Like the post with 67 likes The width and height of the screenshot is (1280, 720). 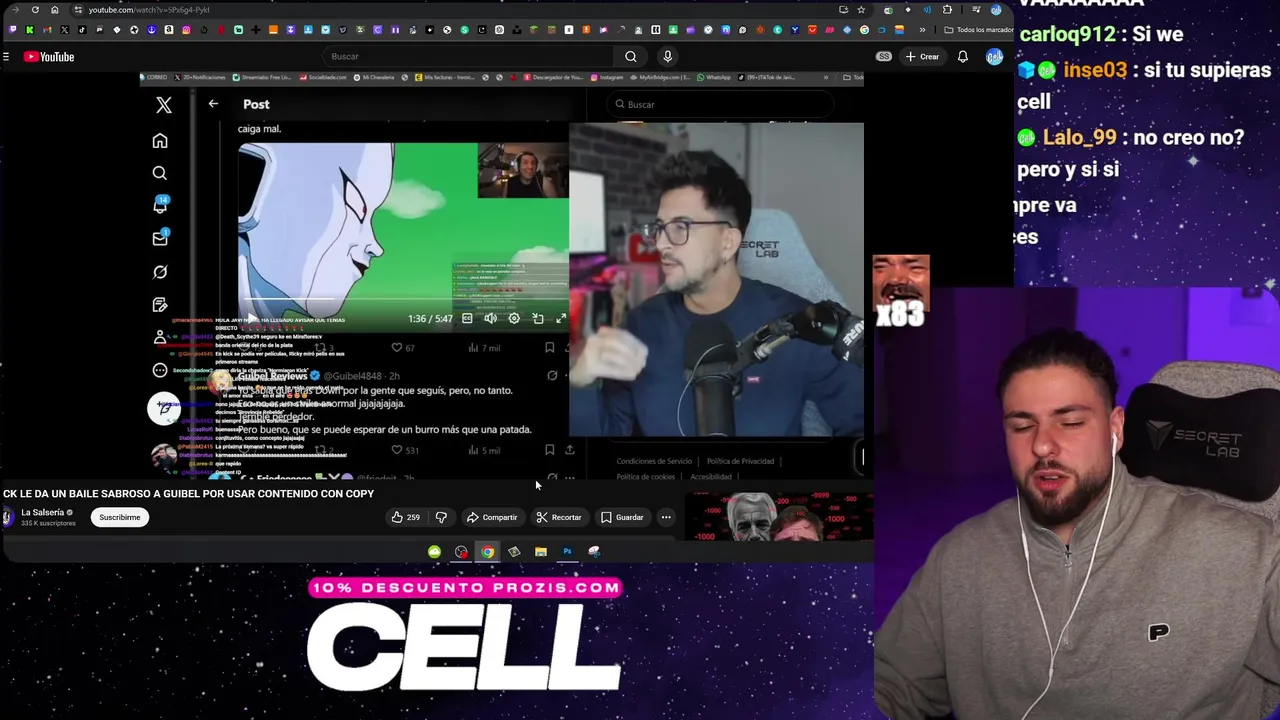(x=402, y=348)
